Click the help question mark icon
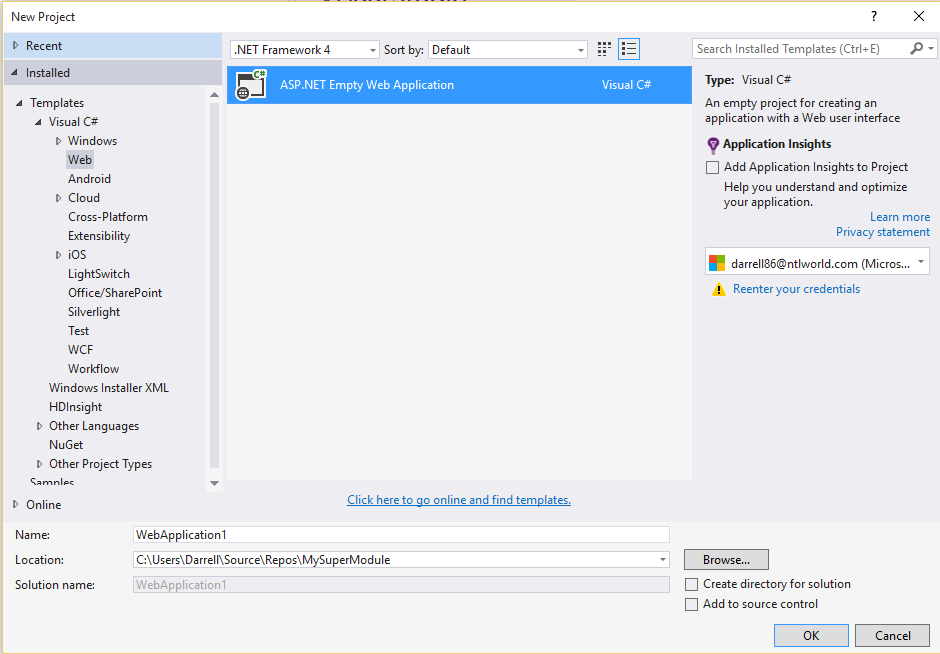 tap(874, 16)
